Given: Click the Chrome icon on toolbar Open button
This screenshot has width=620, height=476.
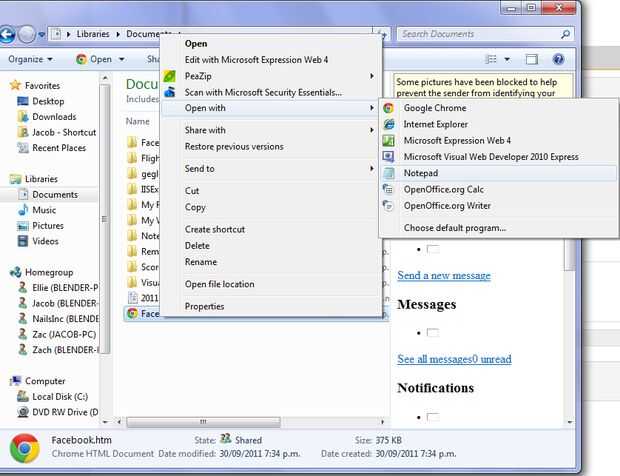Looking at the screenshot, I should tap(81, 59).
